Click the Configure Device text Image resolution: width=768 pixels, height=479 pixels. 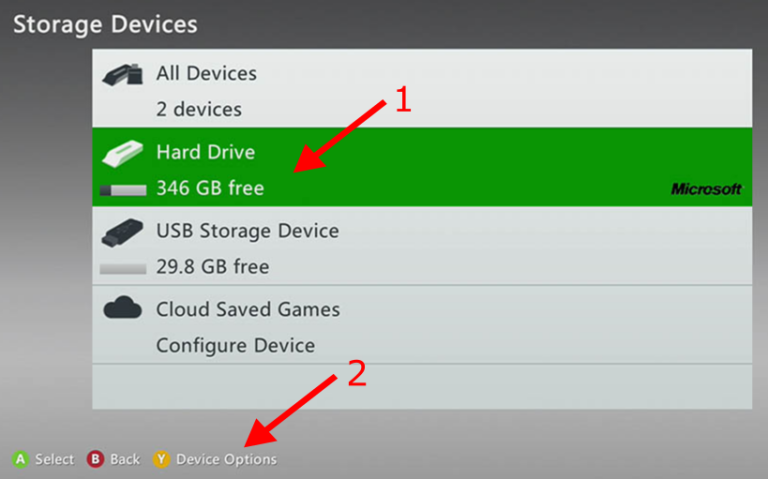pyautogui.click(x=236, y=346)
